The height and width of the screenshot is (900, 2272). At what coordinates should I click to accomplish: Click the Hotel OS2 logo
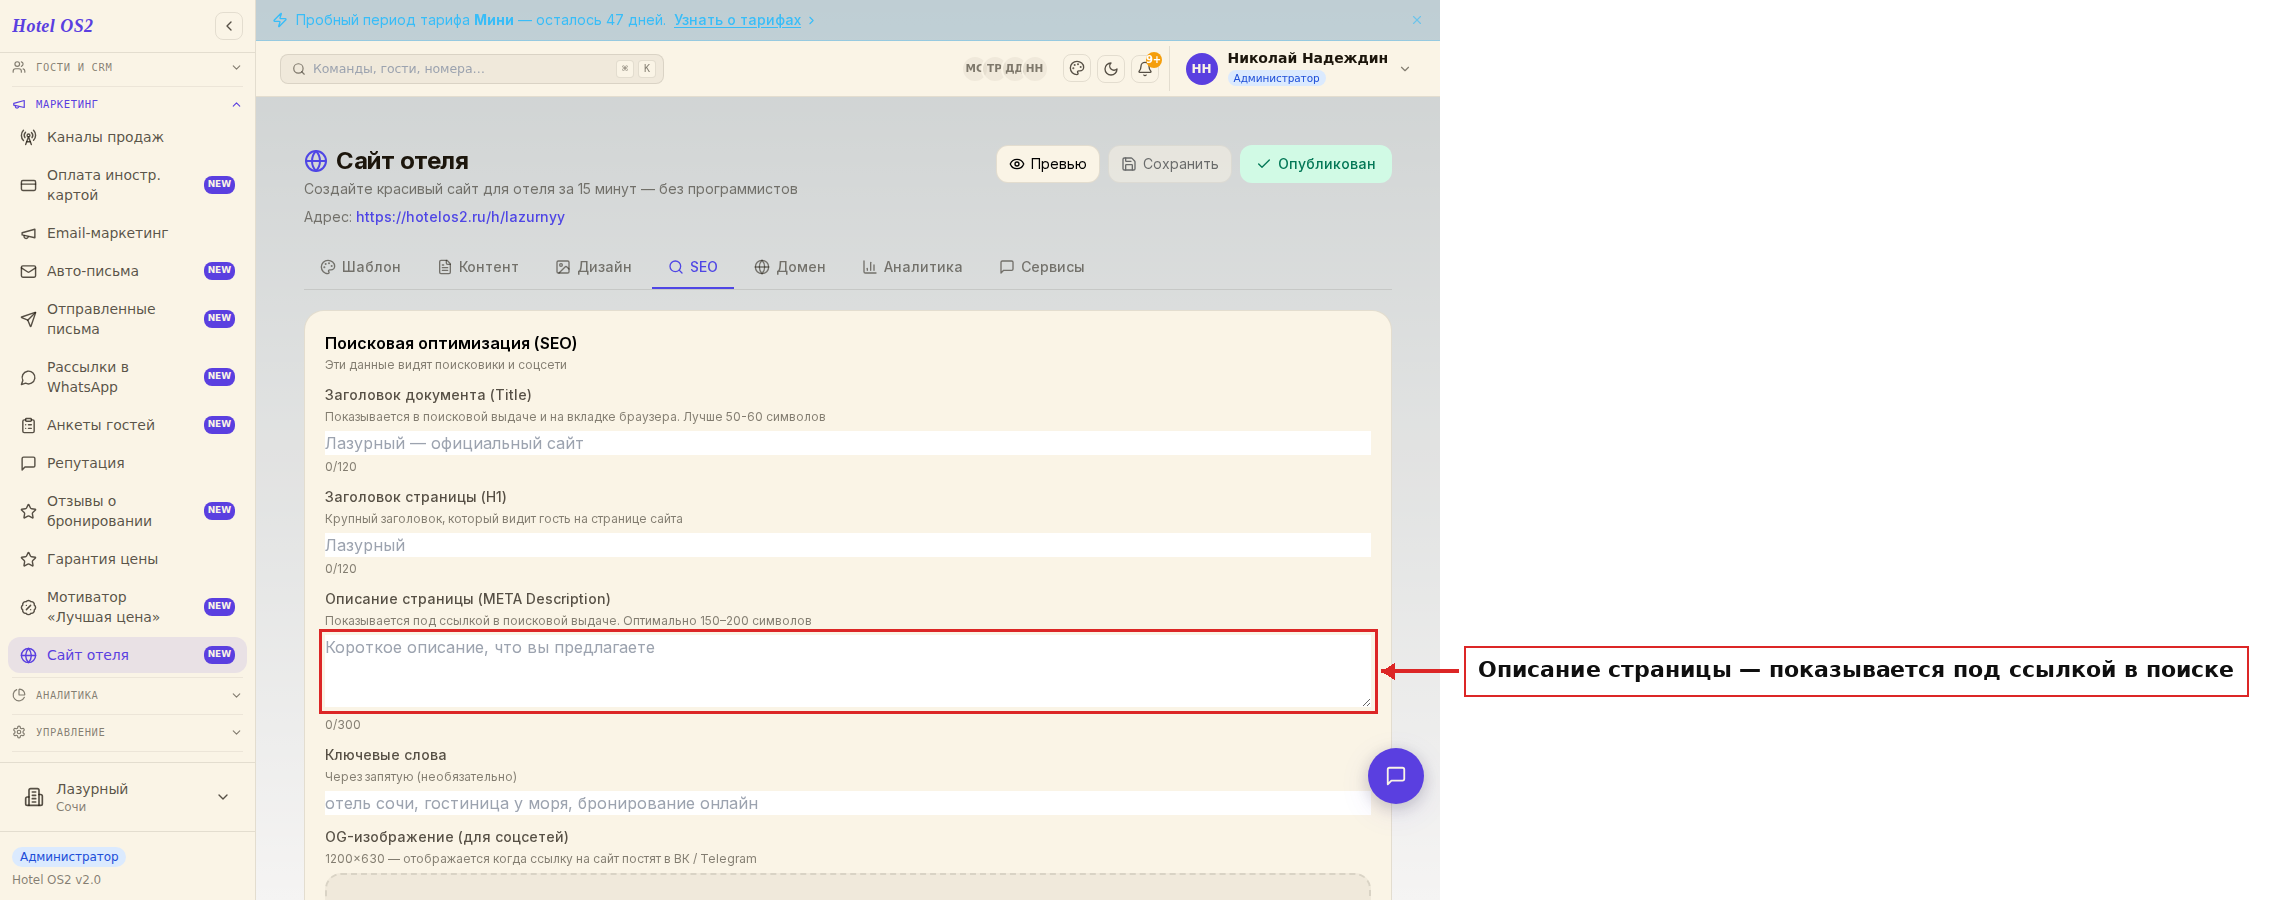(53, 26)
